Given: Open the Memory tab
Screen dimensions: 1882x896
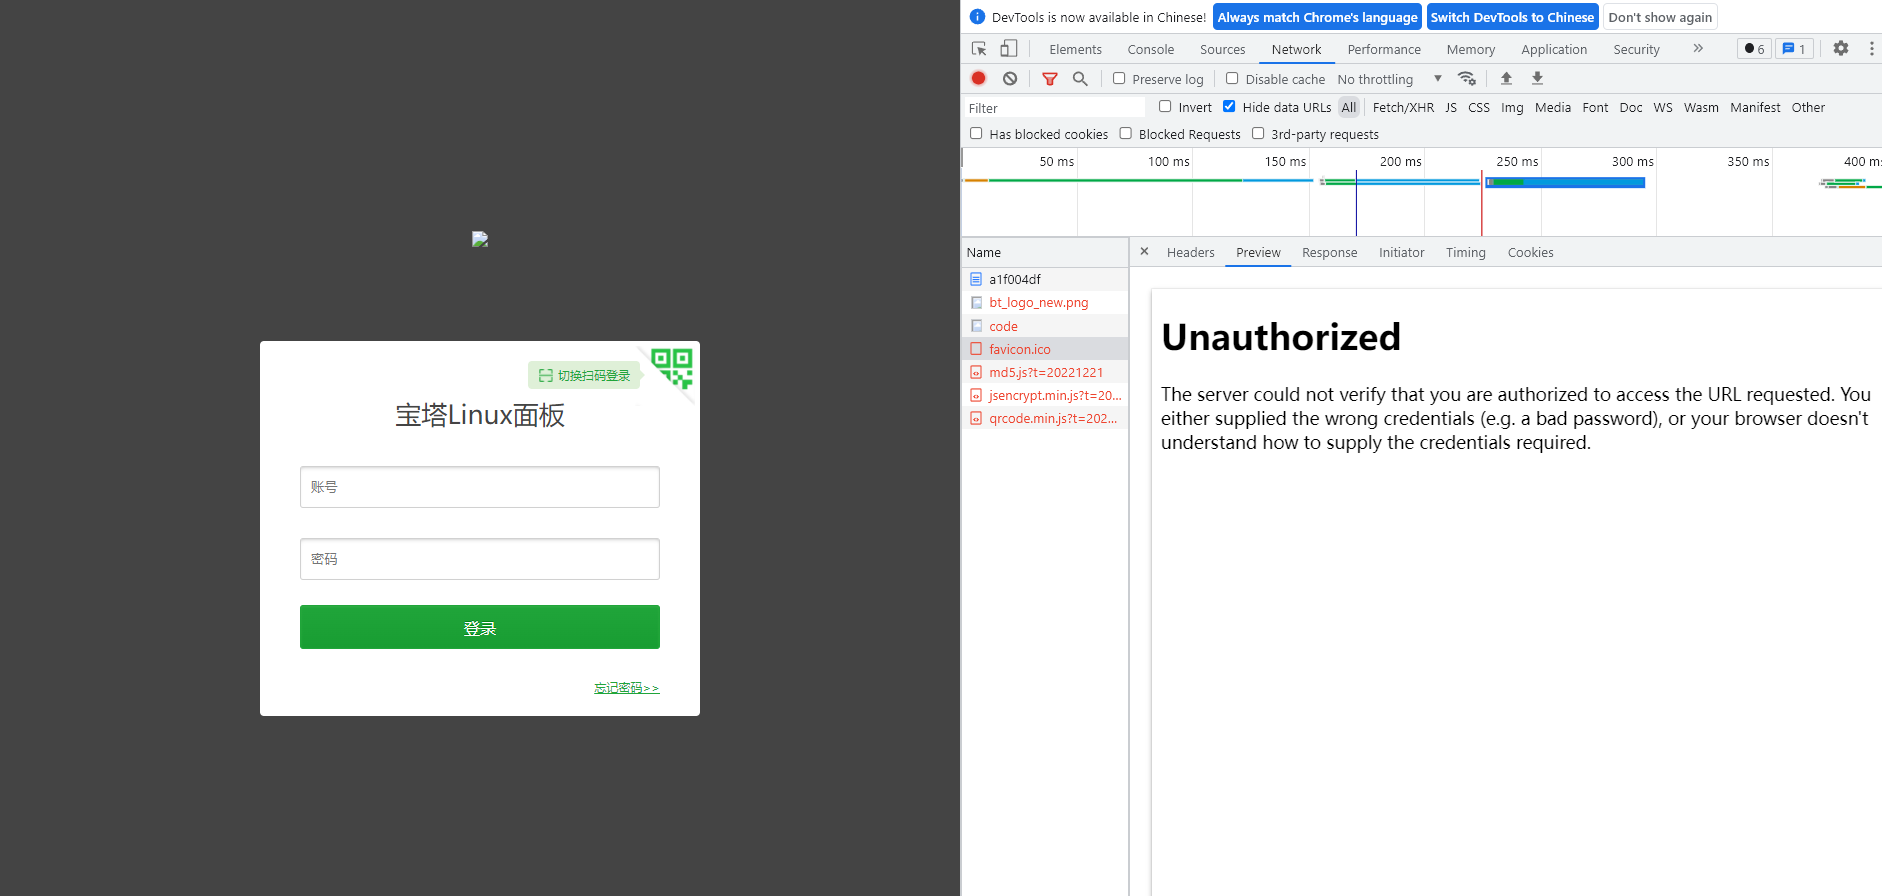Looking at the screenshot, I should coord(1471,49).
